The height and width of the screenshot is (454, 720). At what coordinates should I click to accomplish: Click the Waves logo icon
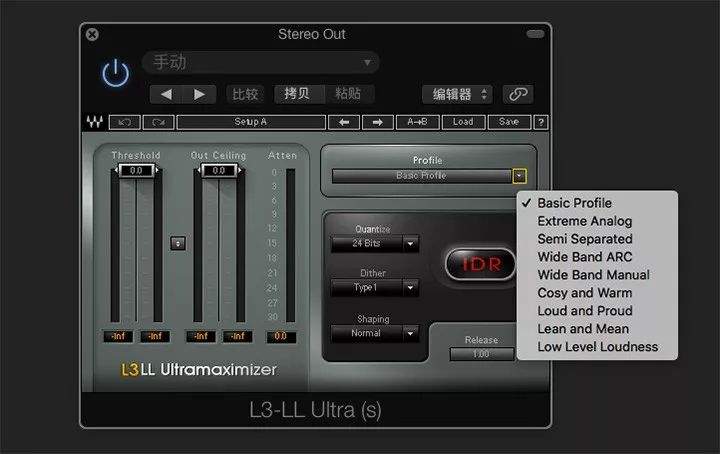[95, 122]
